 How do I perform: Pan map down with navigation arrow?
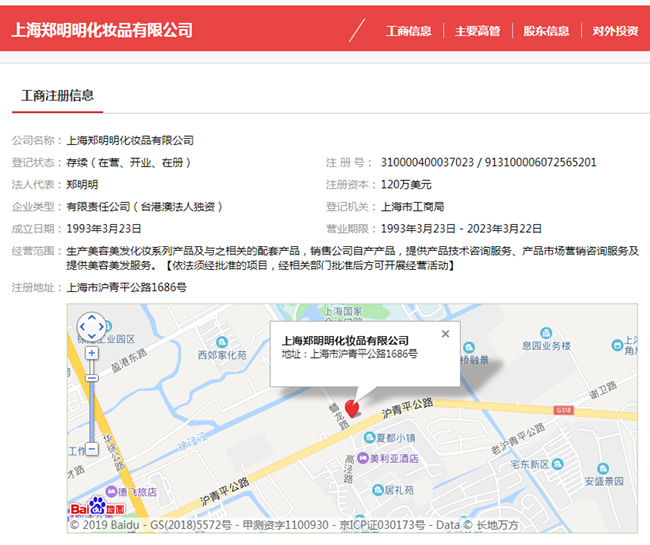(x=92, y=336)
